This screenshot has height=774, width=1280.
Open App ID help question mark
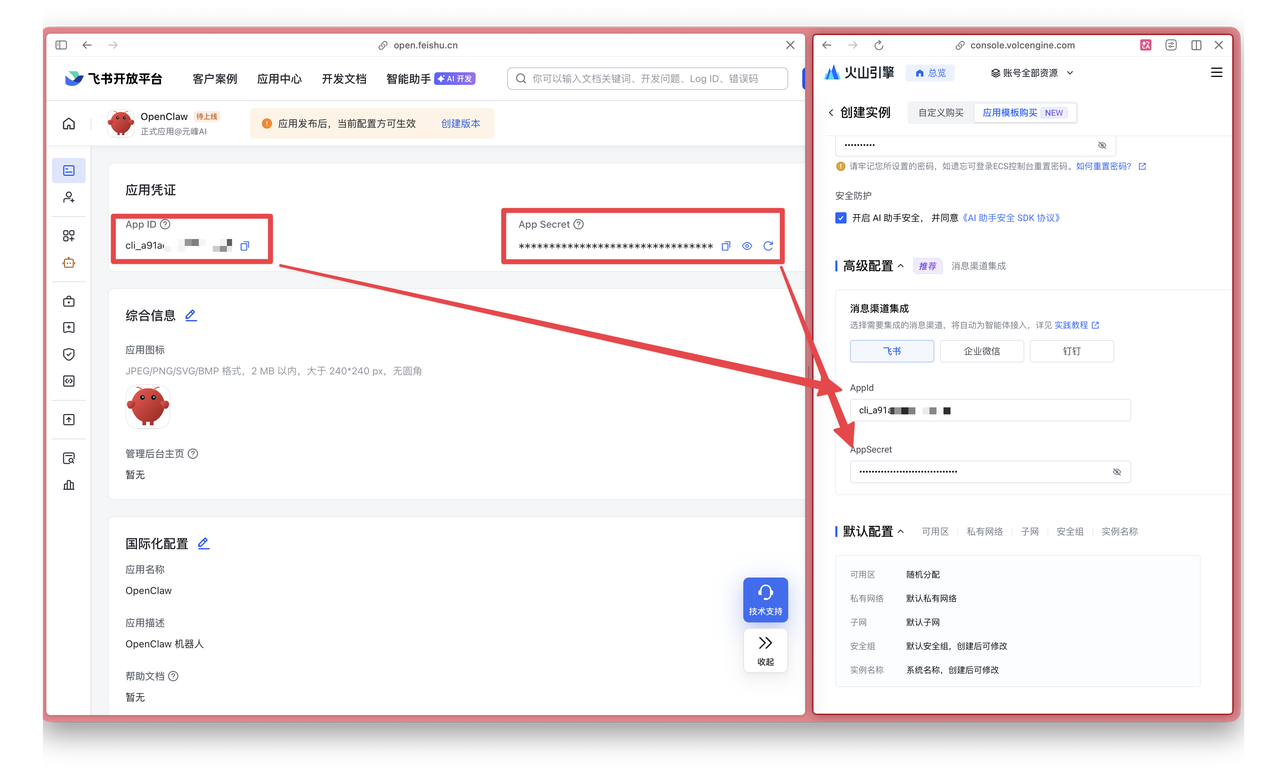pyautogui.click(x=165, y=225)
